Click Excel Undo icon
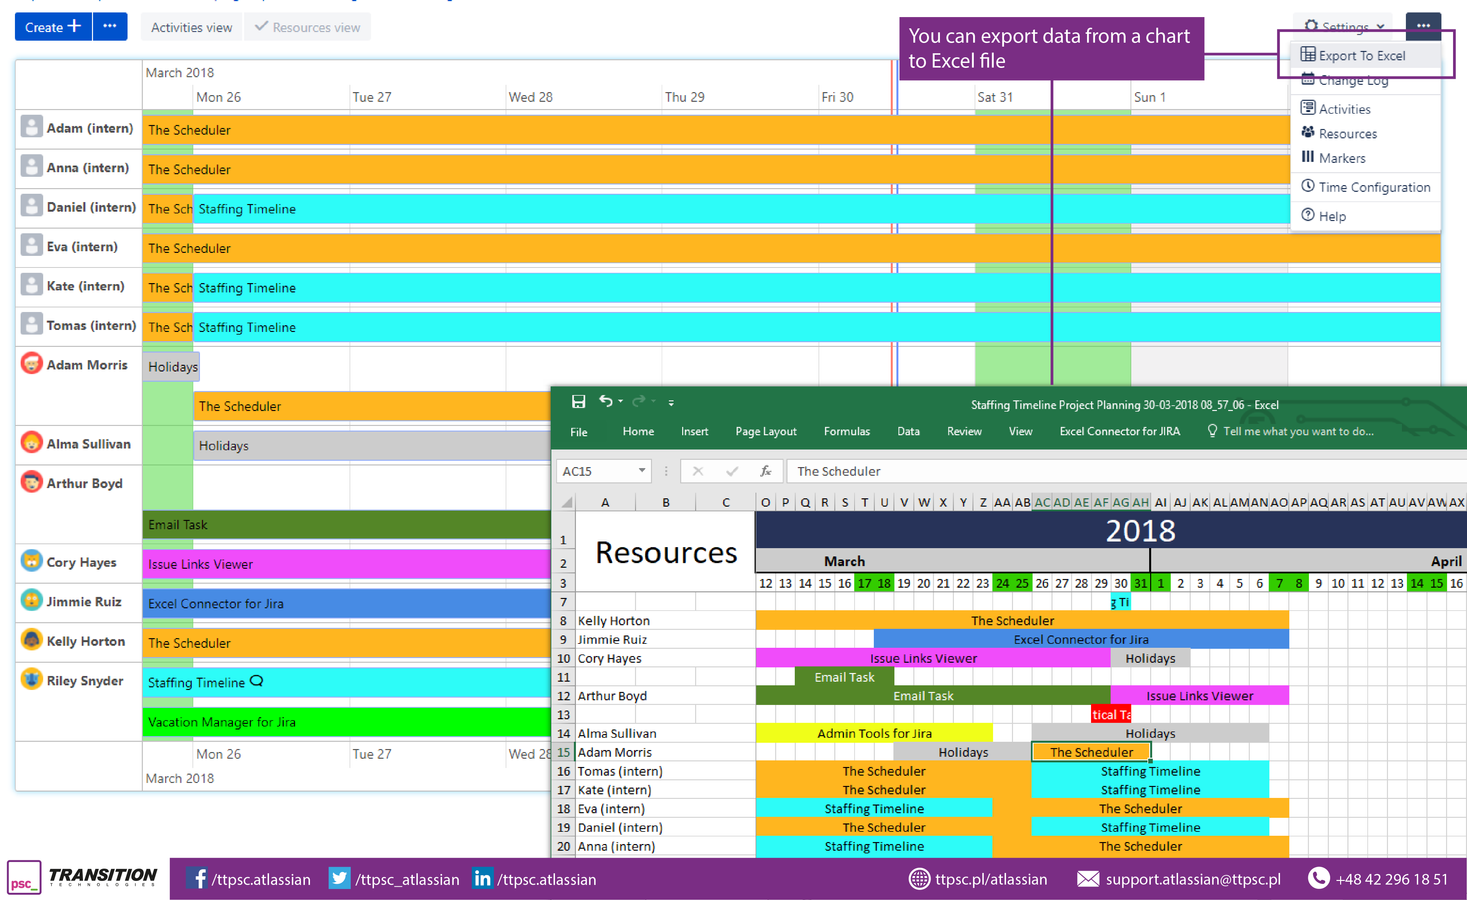The height and width of the screenshot is (900, 1467). tap(606, 401)
